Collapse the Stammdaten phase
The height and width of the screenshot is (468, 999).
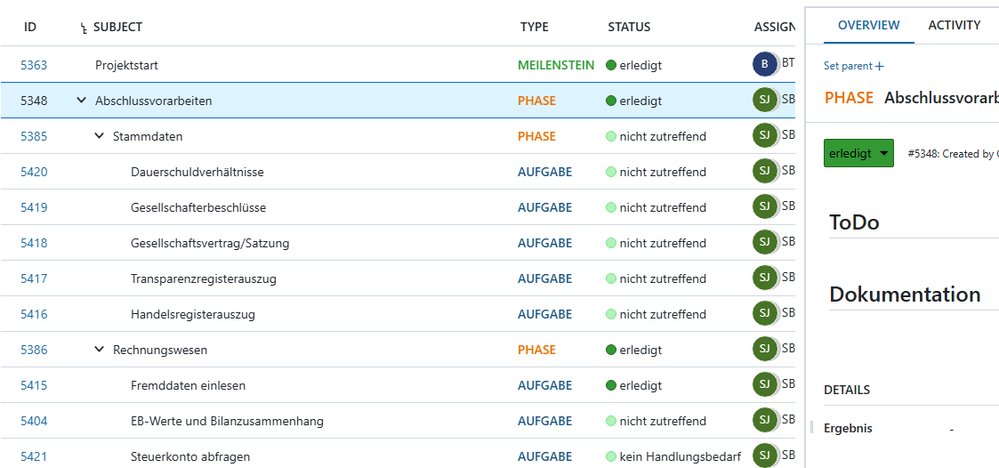click(x=99, y=136)
